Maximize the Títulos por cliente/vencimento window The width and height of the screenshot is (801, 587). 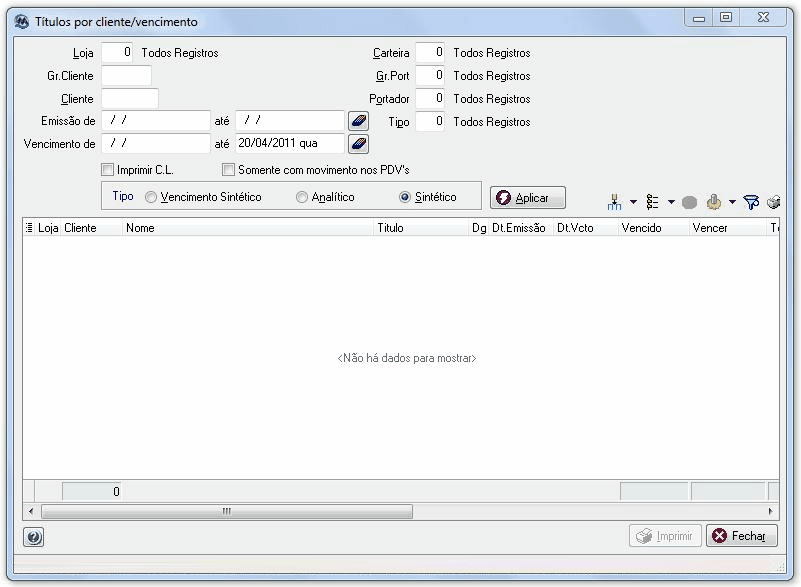pyautogui.click(x=725, y=17)
